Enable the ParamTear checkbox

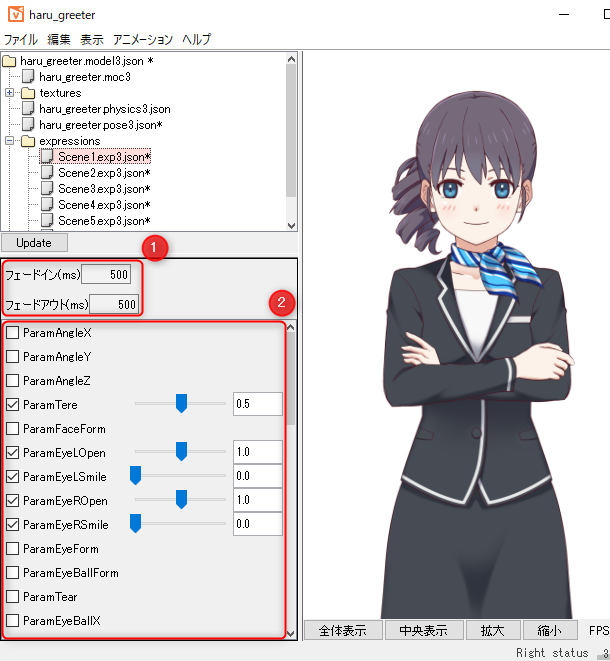[x=13, y=597]
